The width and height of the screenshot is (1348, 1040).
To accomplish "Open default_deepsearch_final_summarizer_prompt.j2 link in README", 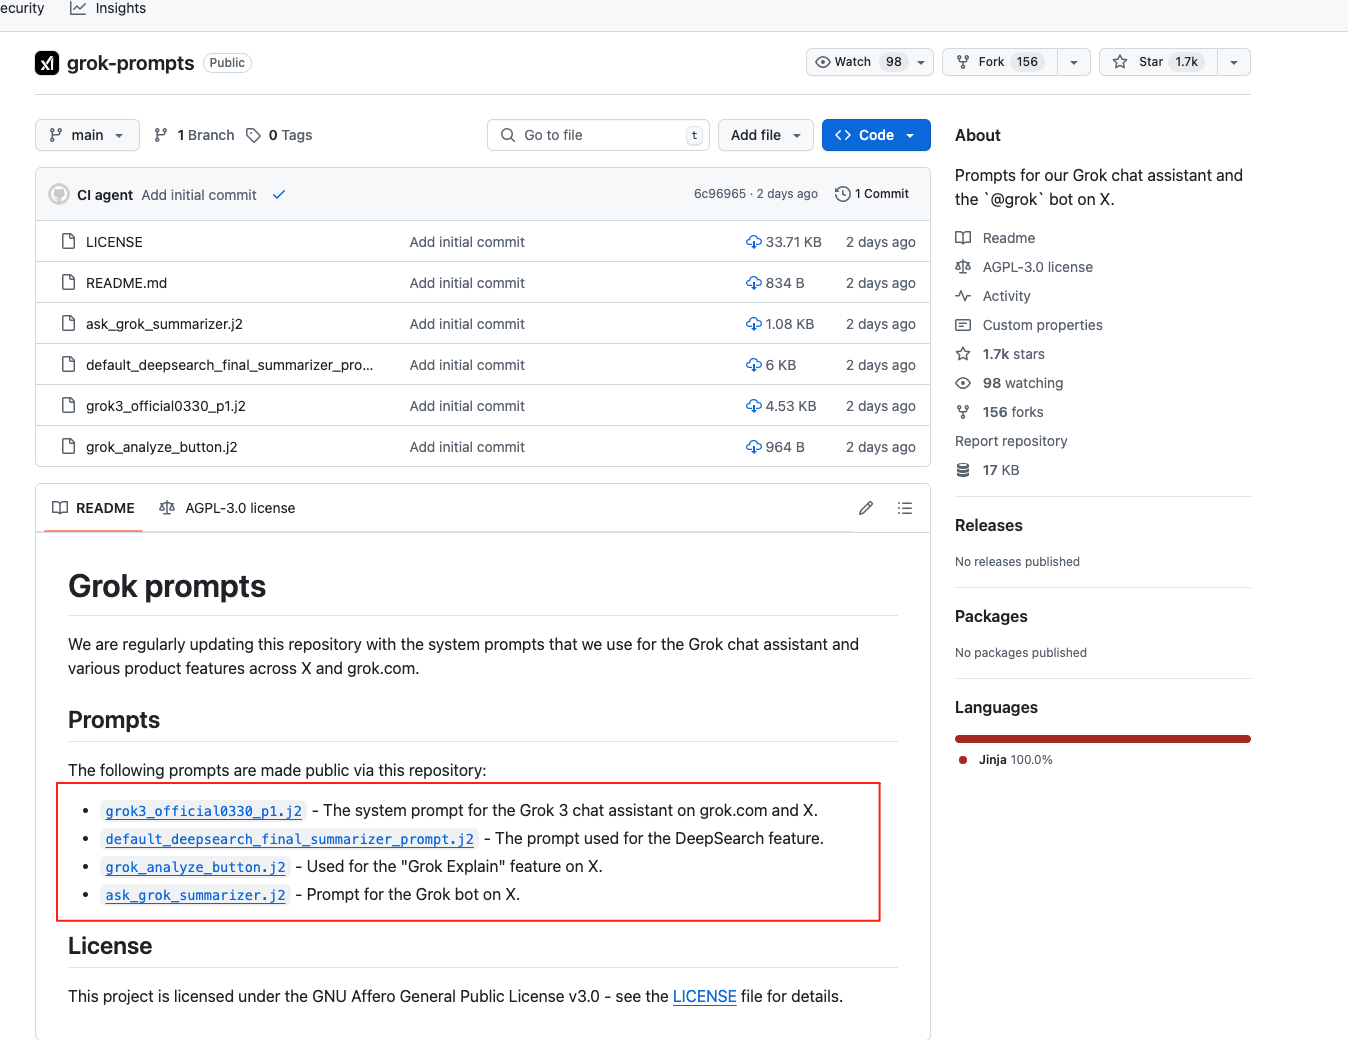I will [x=290, y=839].
